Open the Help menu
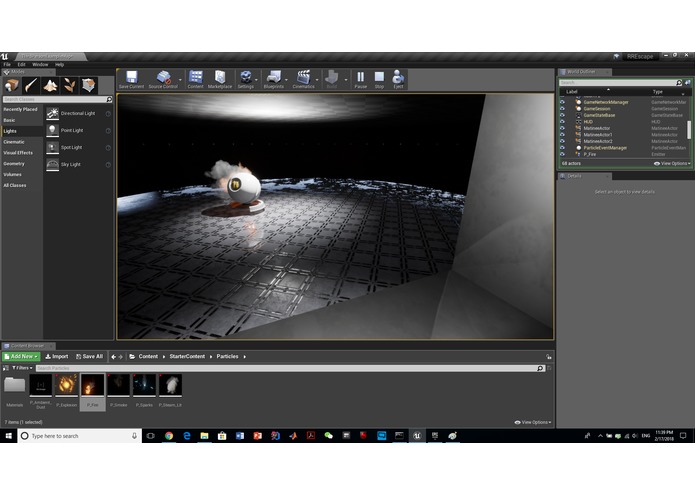 click(59, 65)
